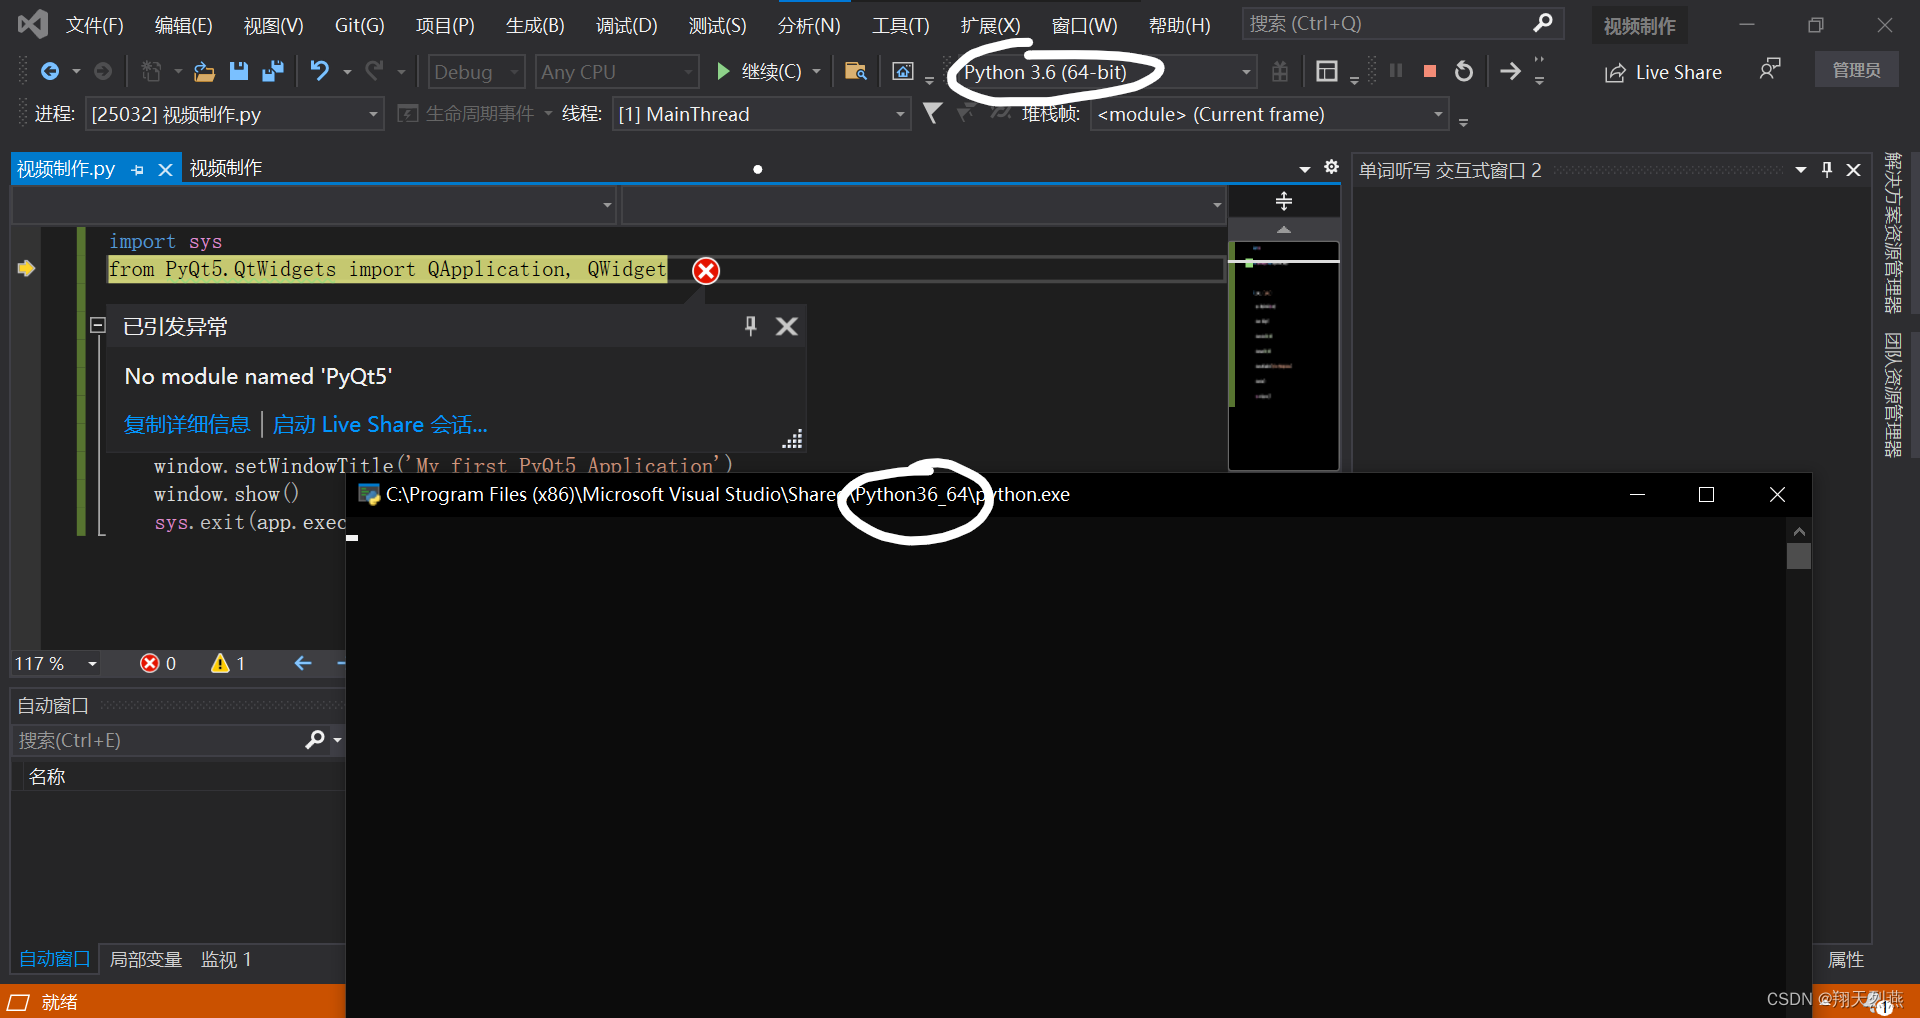1920x1018 pixels.
Task: Open the Solution Explorer side tab
Action: 1893,232
